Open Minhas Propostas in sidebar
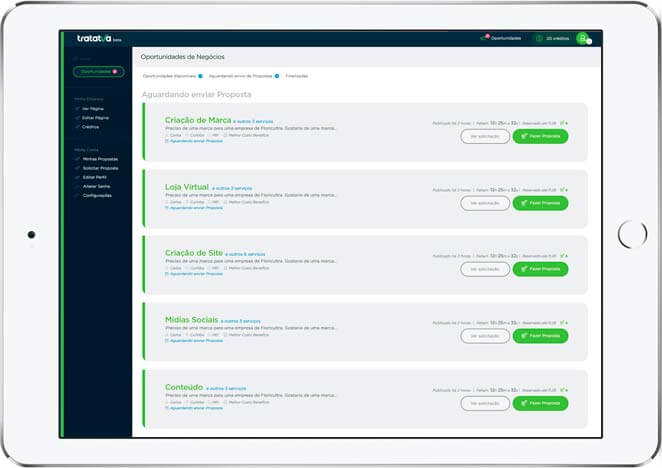 pos(101,159)
